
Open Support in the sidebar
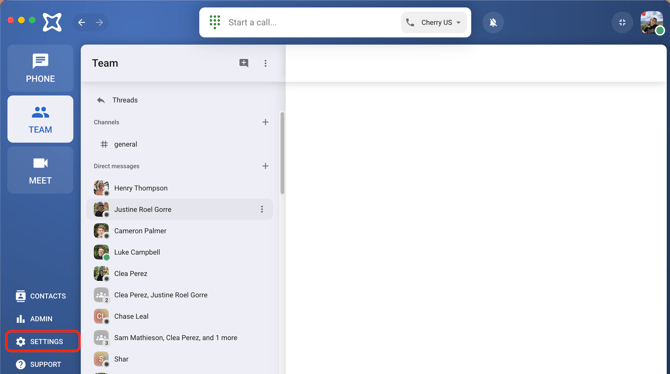tap(38, 364)
